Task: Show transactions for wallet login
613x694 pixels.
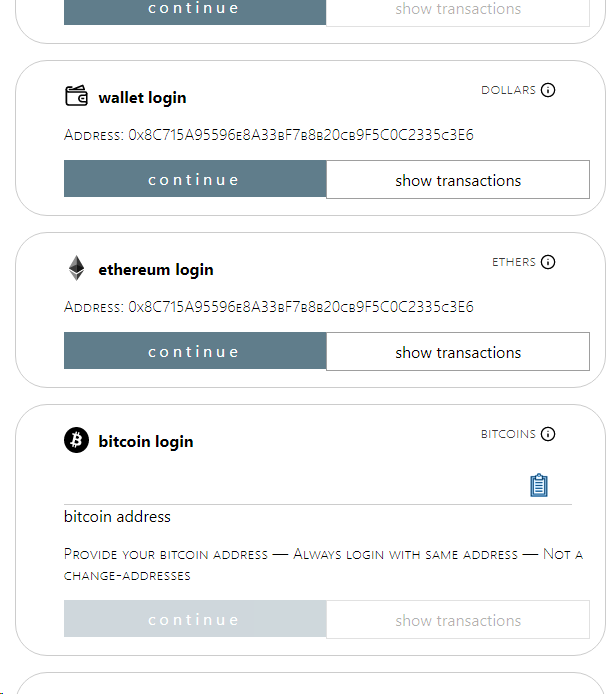Action: [x=458, y=180]
